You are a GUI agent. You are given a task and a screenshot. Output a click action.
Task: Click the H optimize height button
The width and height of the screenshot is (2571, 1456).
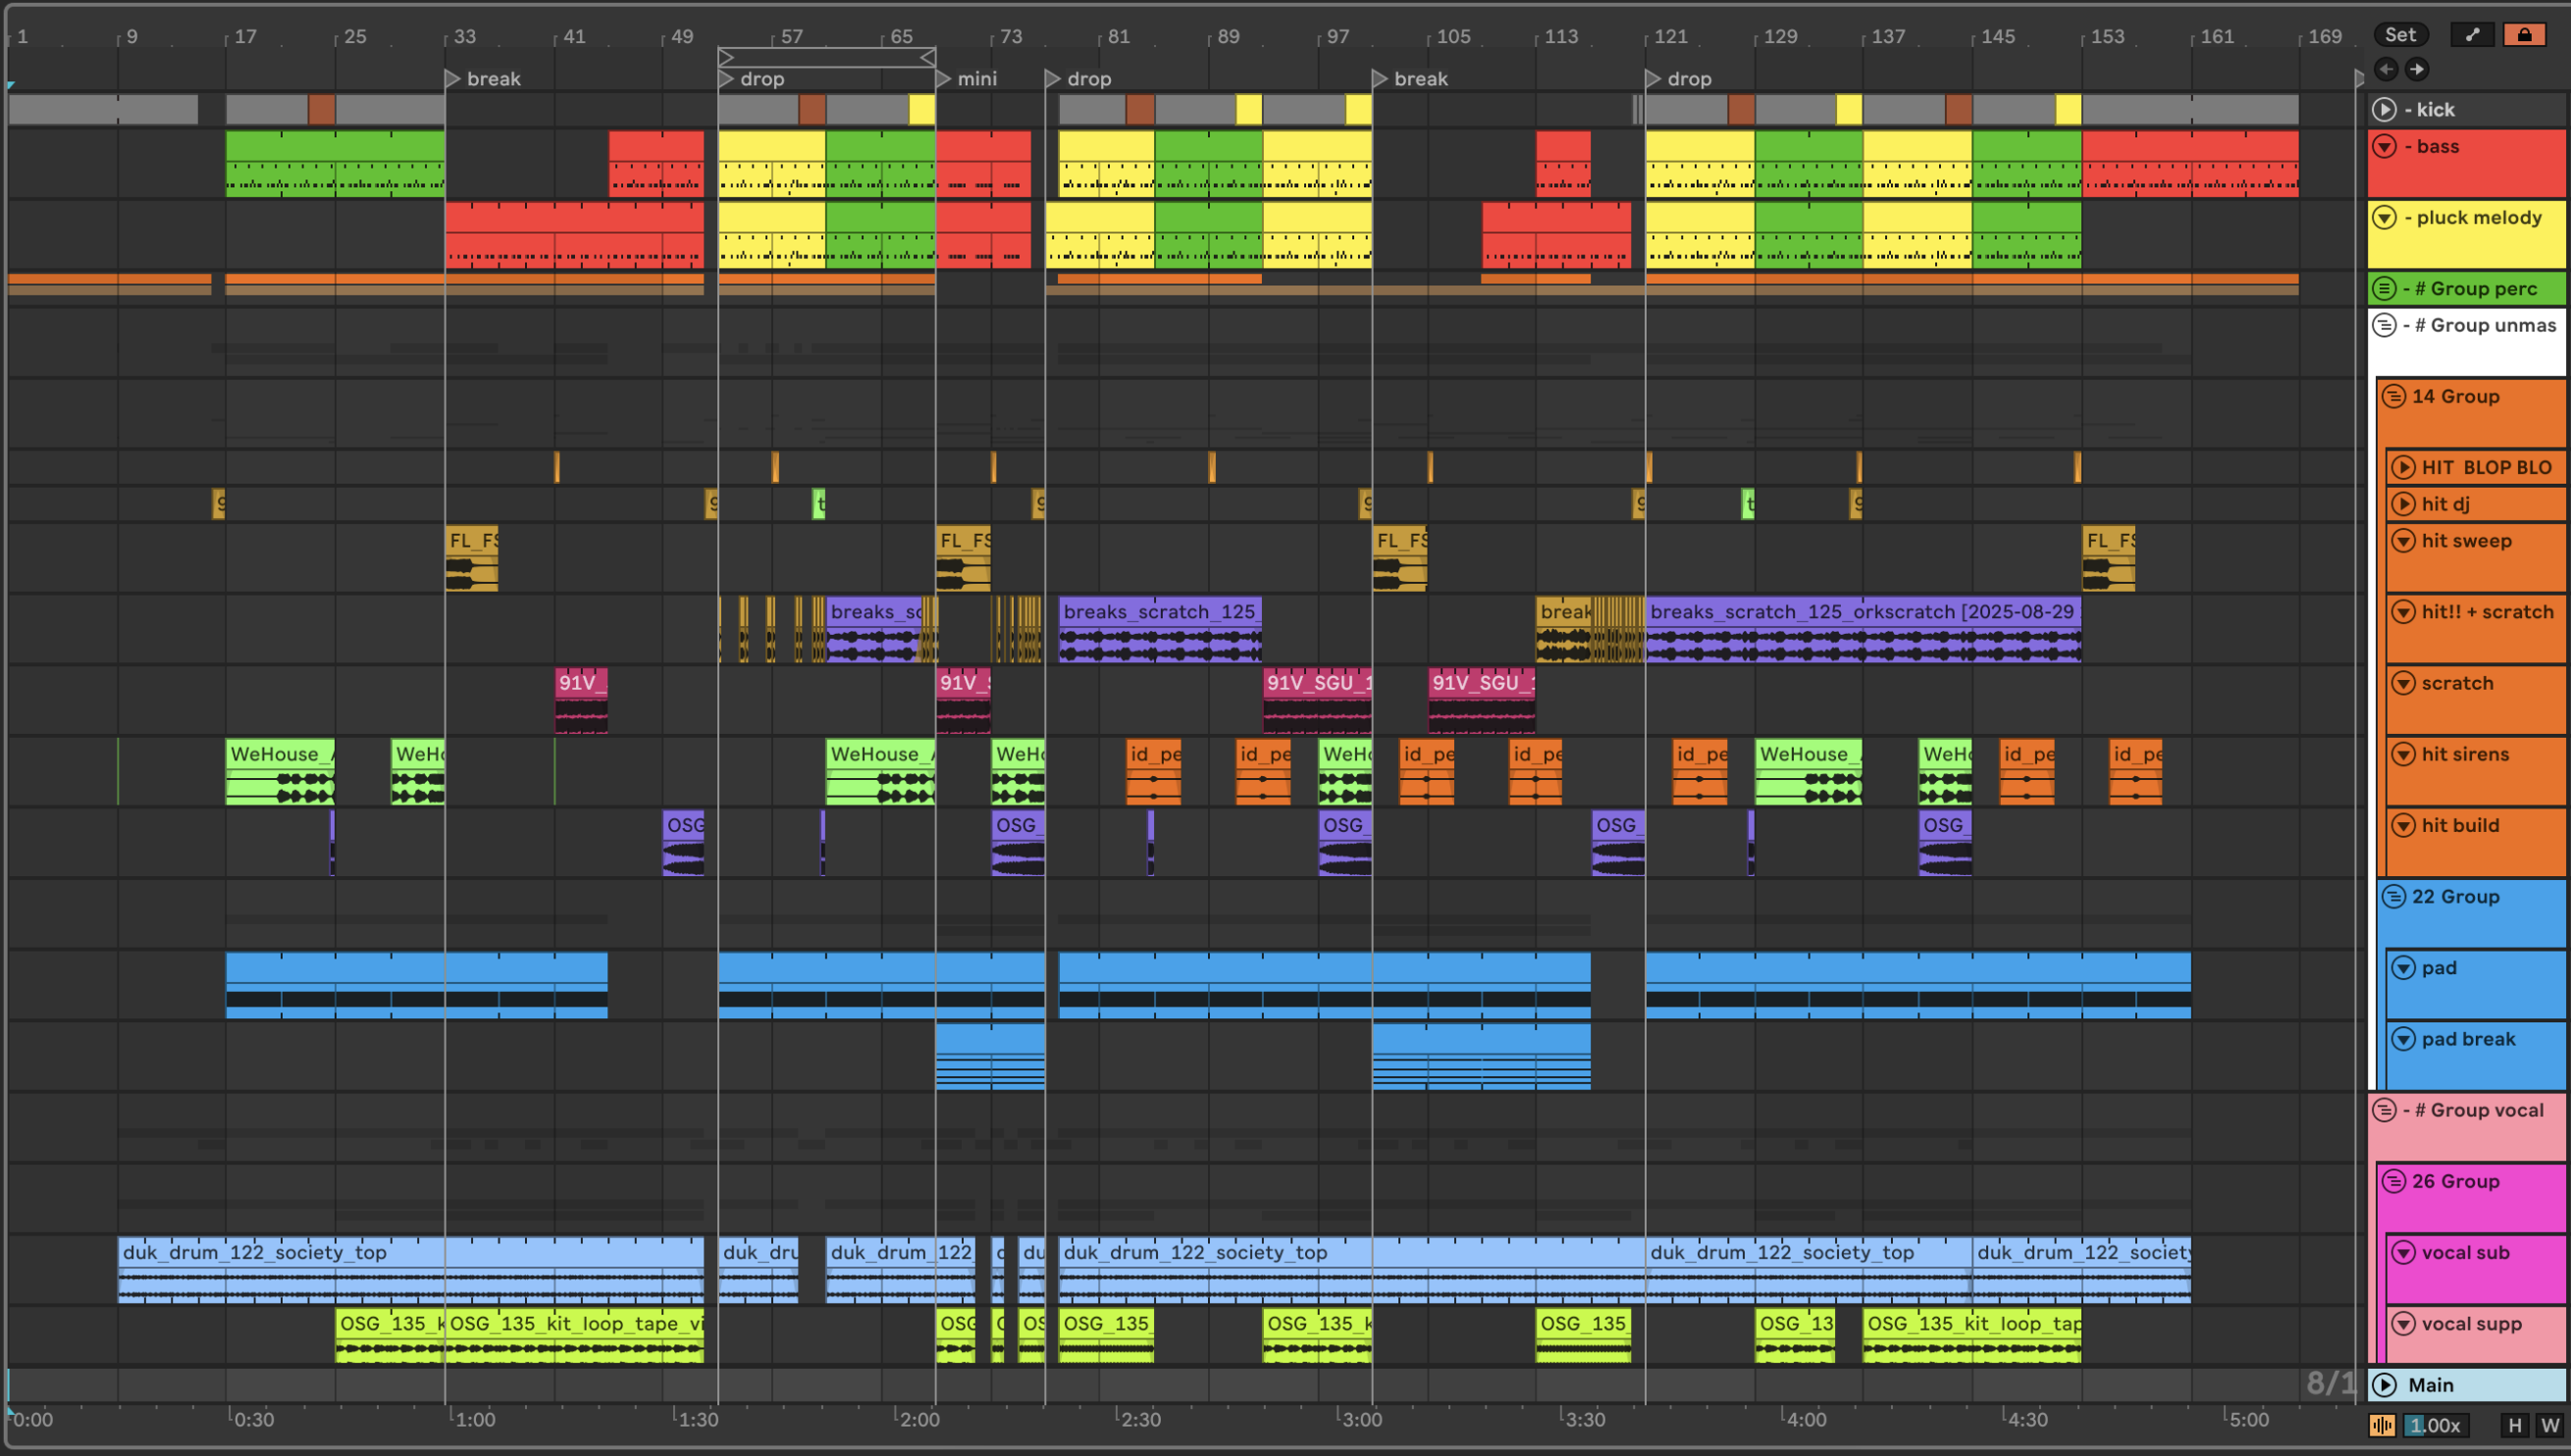(x=2515, y=1425)
